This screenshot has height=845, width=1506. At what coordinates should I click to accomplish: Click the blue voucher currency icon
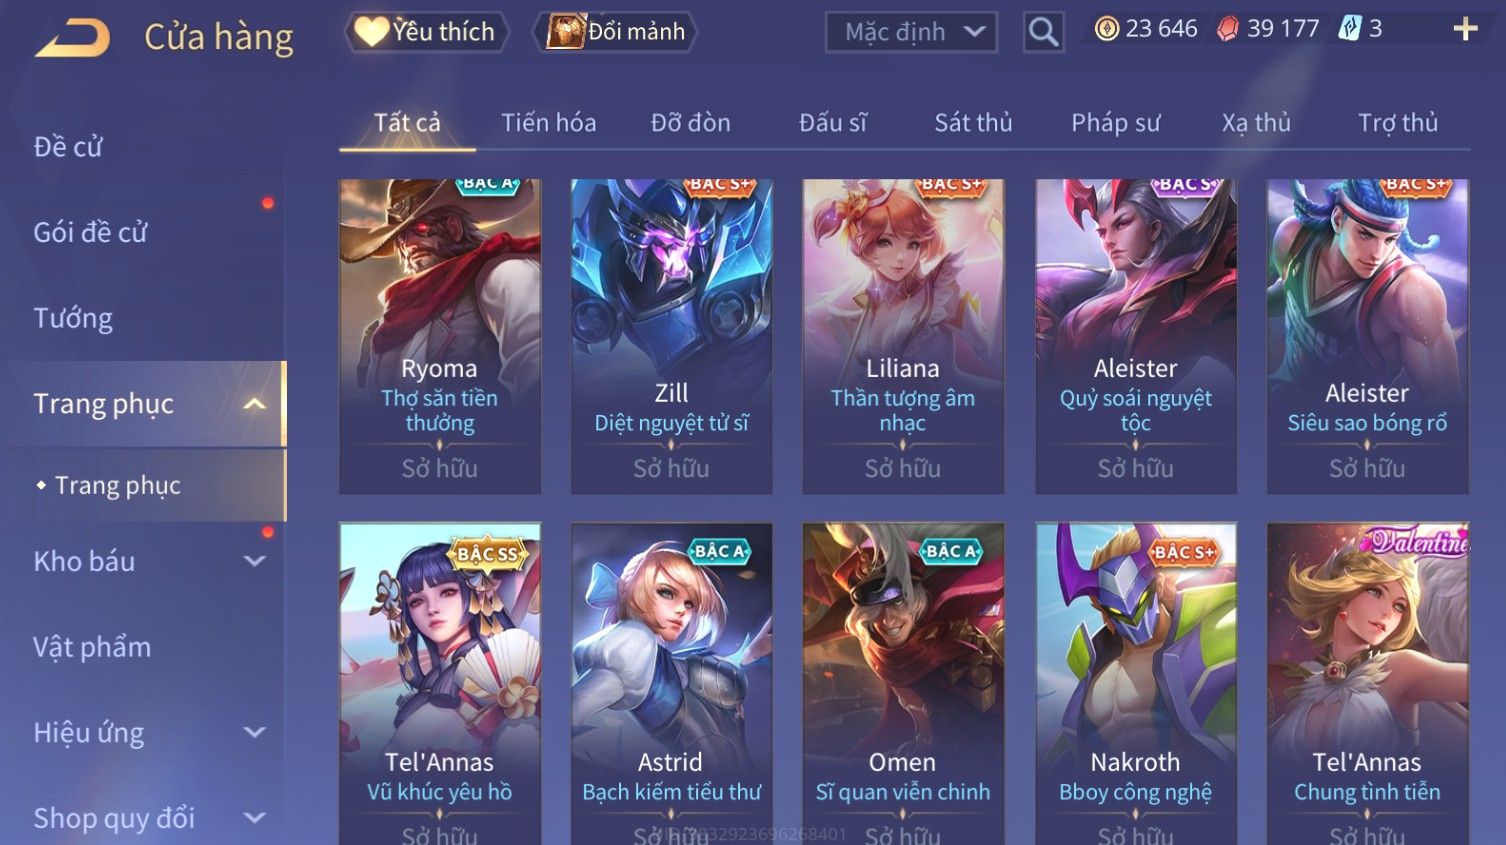1349,29
